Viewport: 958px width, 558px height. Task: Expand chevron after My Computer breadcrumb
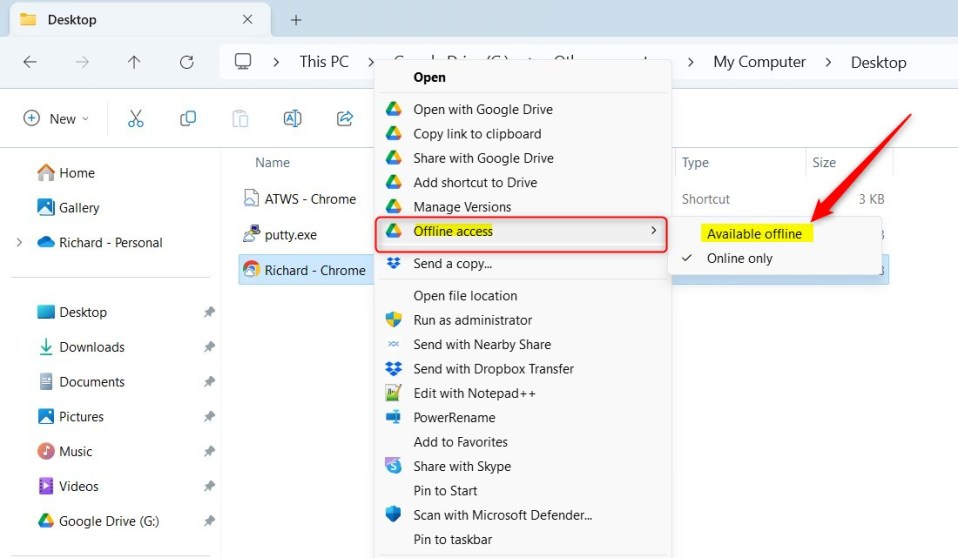point(828,62)
